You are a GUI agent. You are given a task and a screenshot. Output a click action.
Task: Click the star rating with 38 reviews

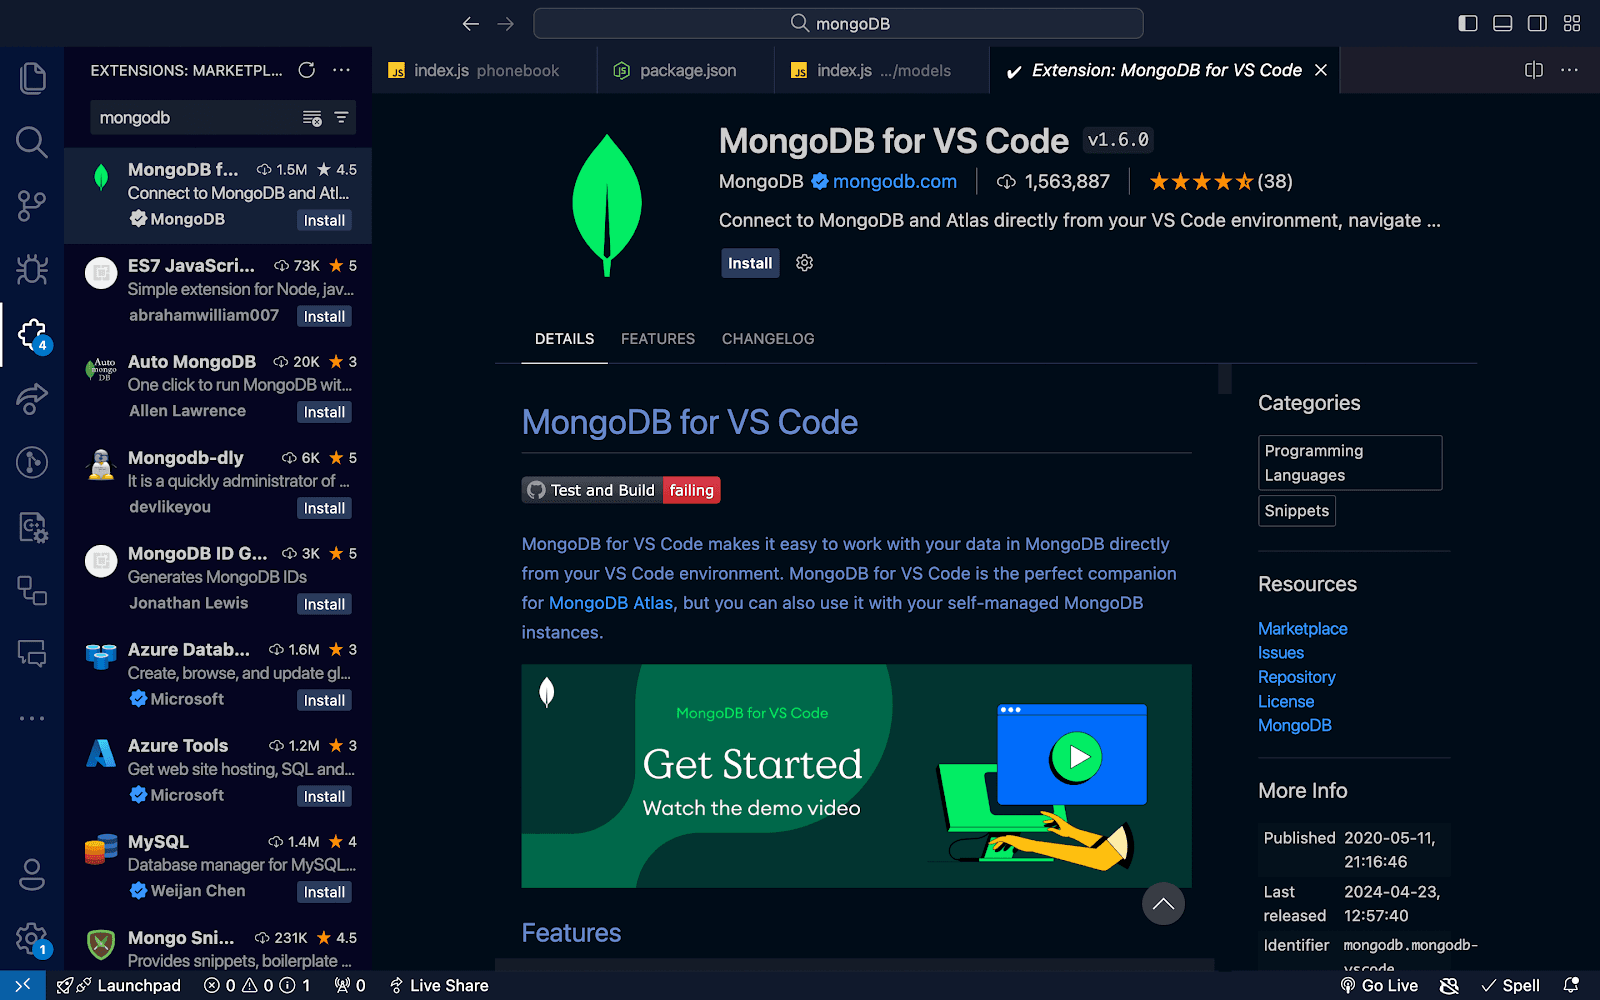(1221, 182)
